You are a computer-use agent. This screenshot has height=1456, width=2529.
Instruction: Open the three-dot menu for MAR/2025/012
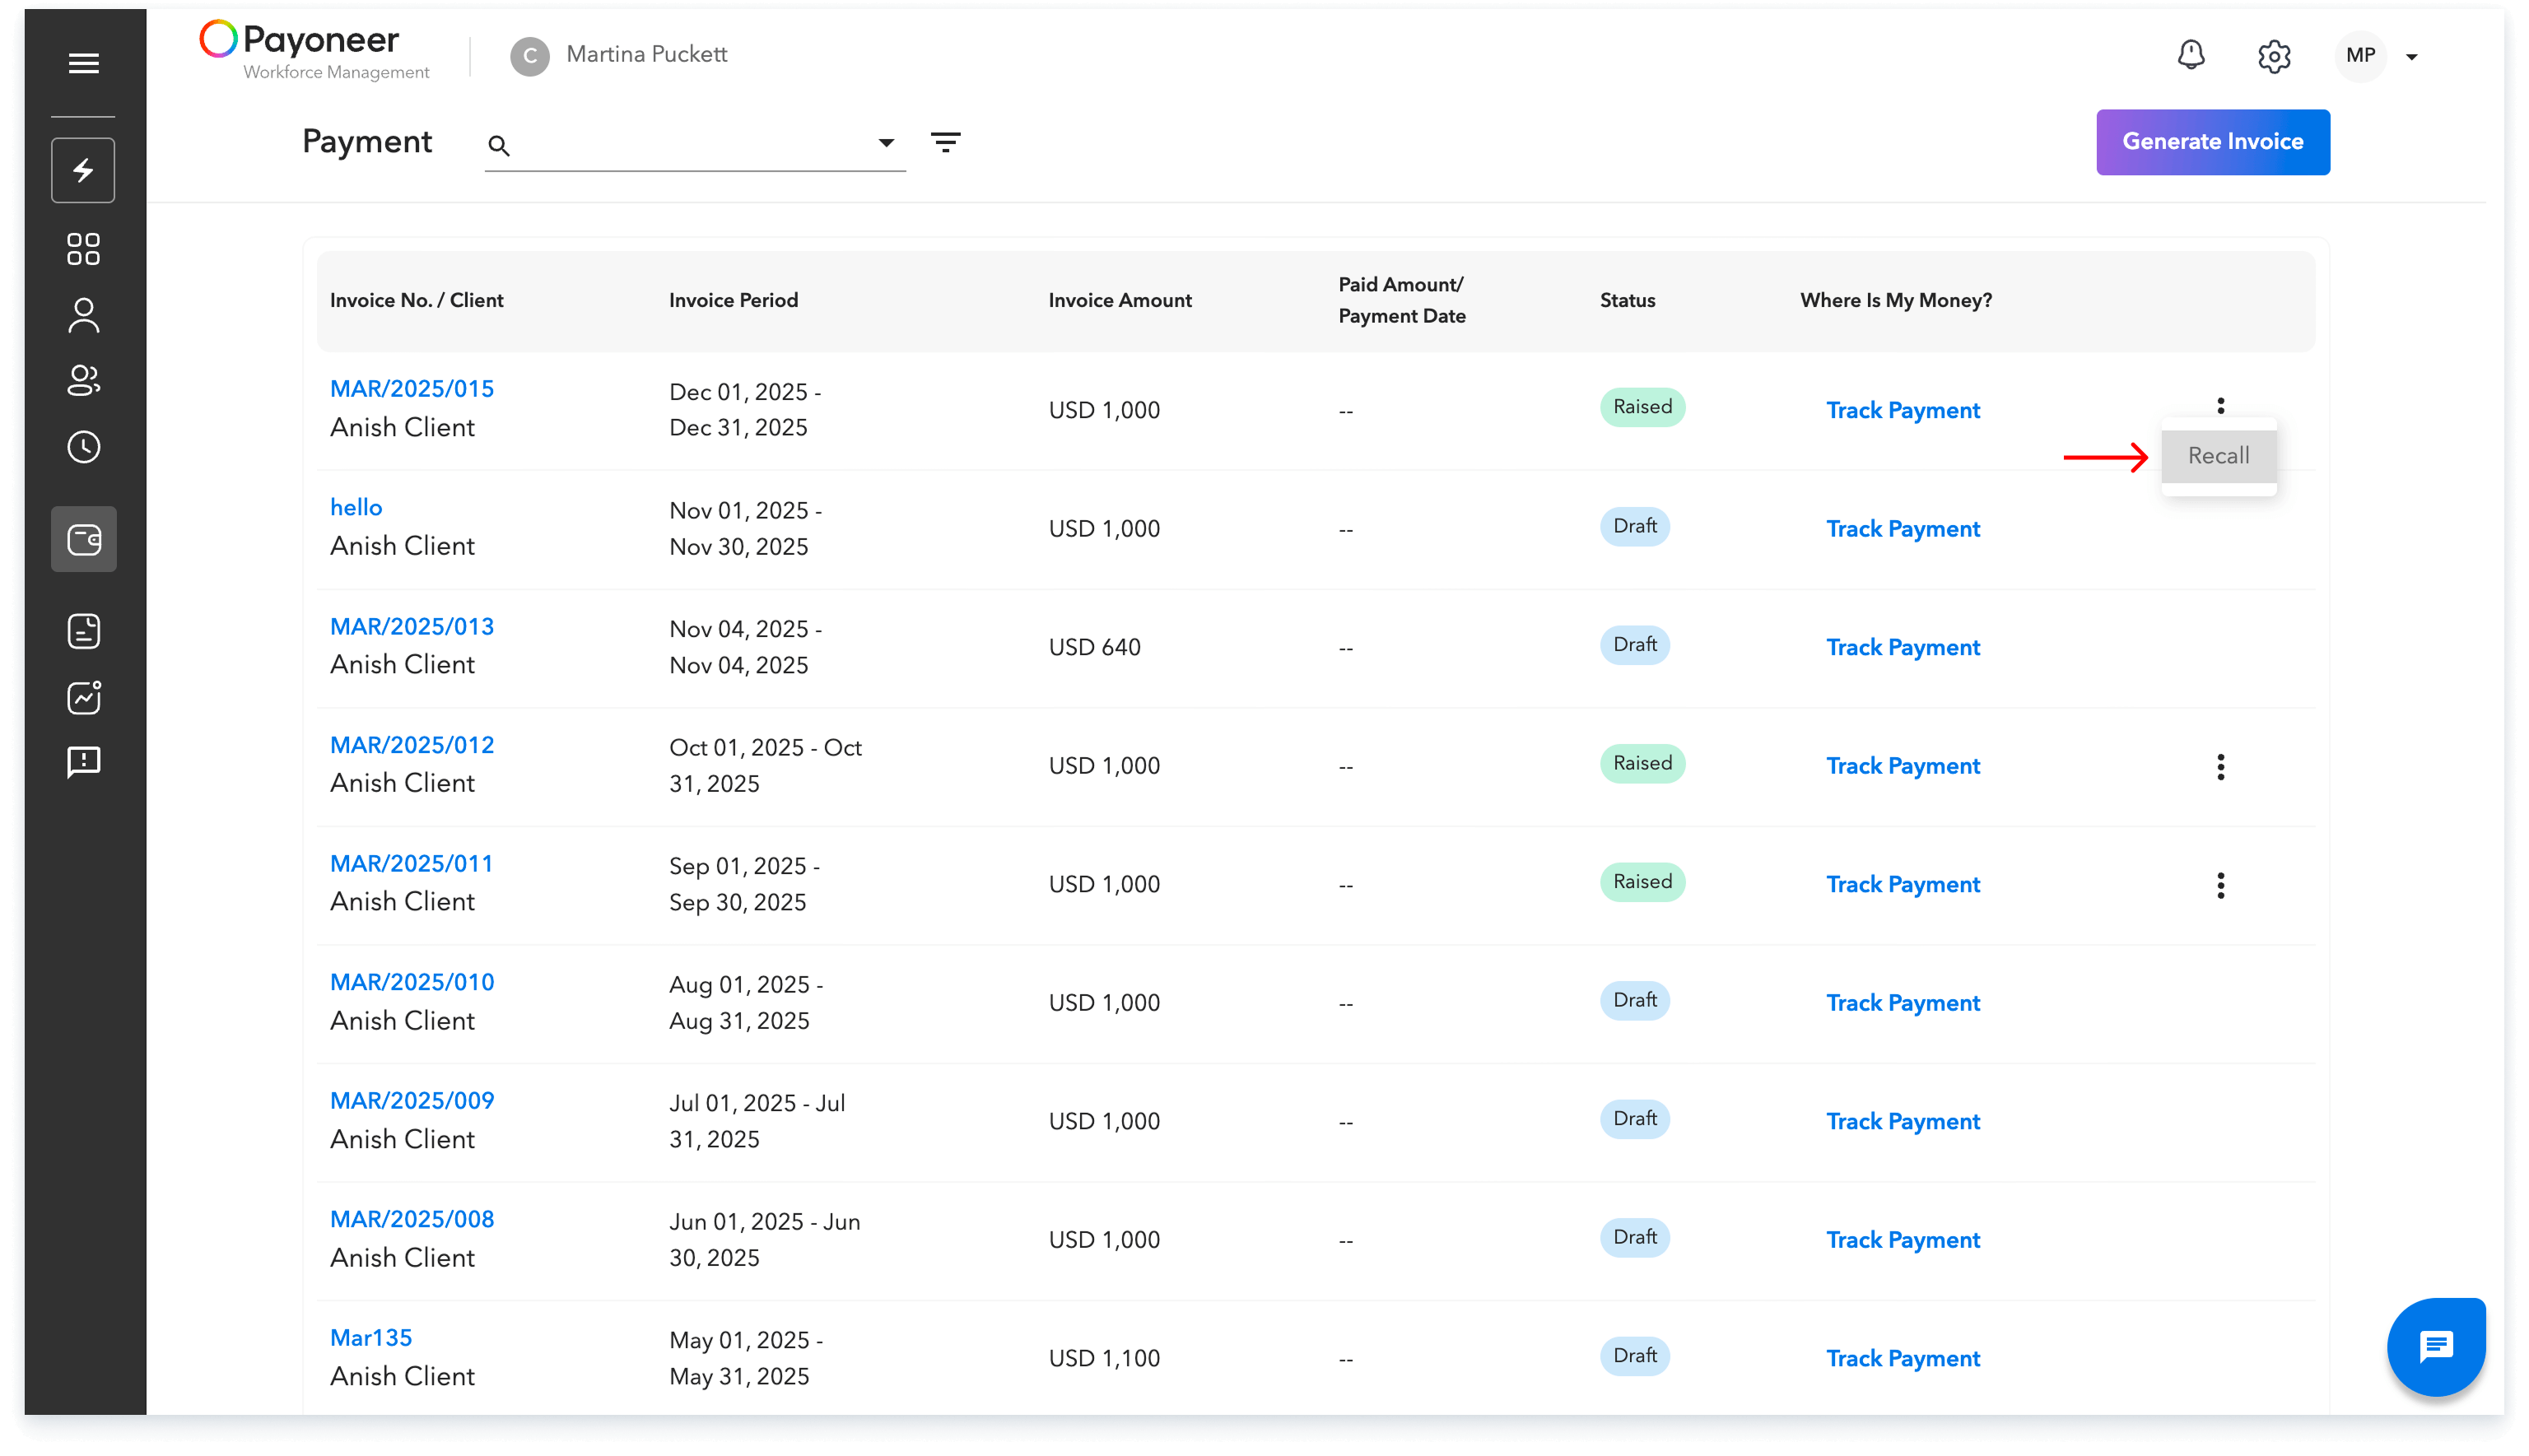pos(2221,767)
